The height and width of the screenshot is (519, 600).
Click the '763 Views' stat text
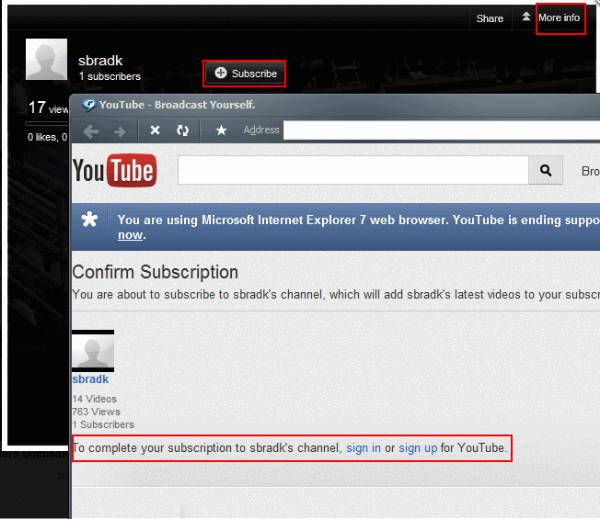pyautogui.click(x=96, y=412)
